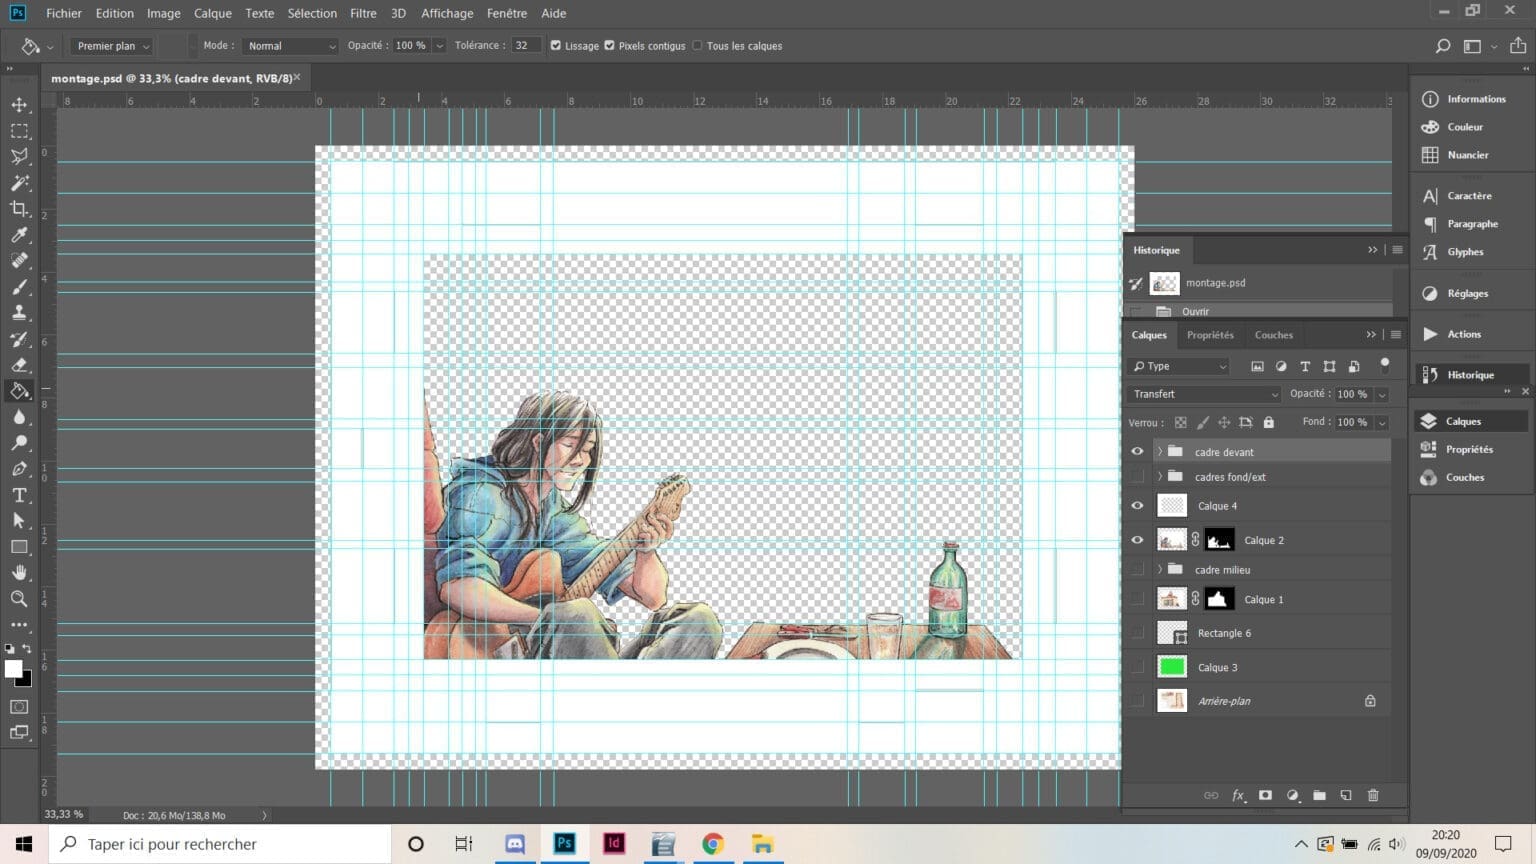
Task: Activate the horizontal Type tool
Action: 19,495
